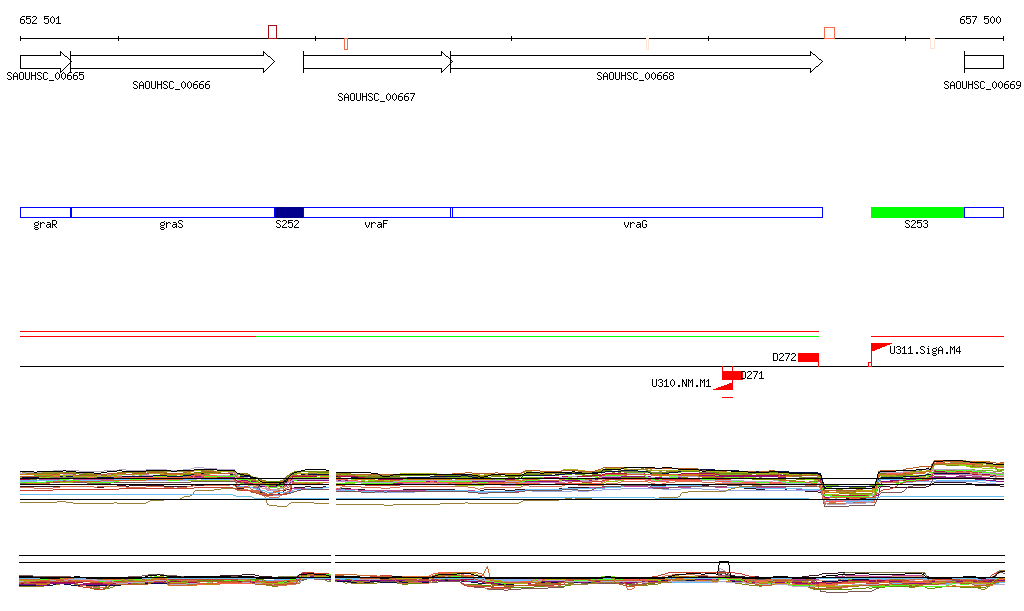
Task: Click the red marker above SAOUHSC_00666 end
Action: pos(272,32)
